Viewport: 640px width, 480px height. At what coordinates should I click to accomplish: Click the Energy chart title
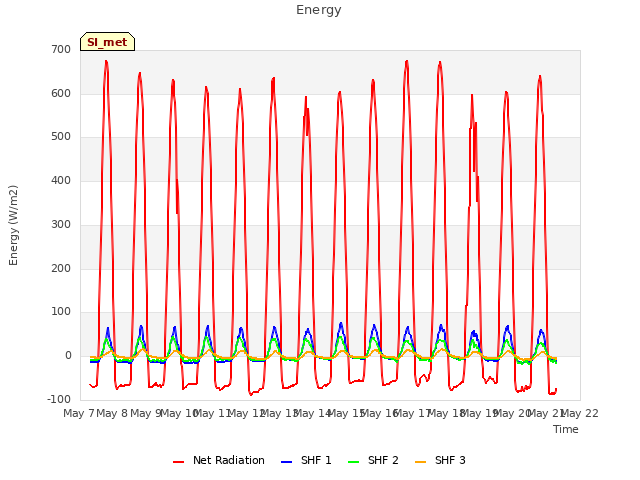tap(319, 10)
